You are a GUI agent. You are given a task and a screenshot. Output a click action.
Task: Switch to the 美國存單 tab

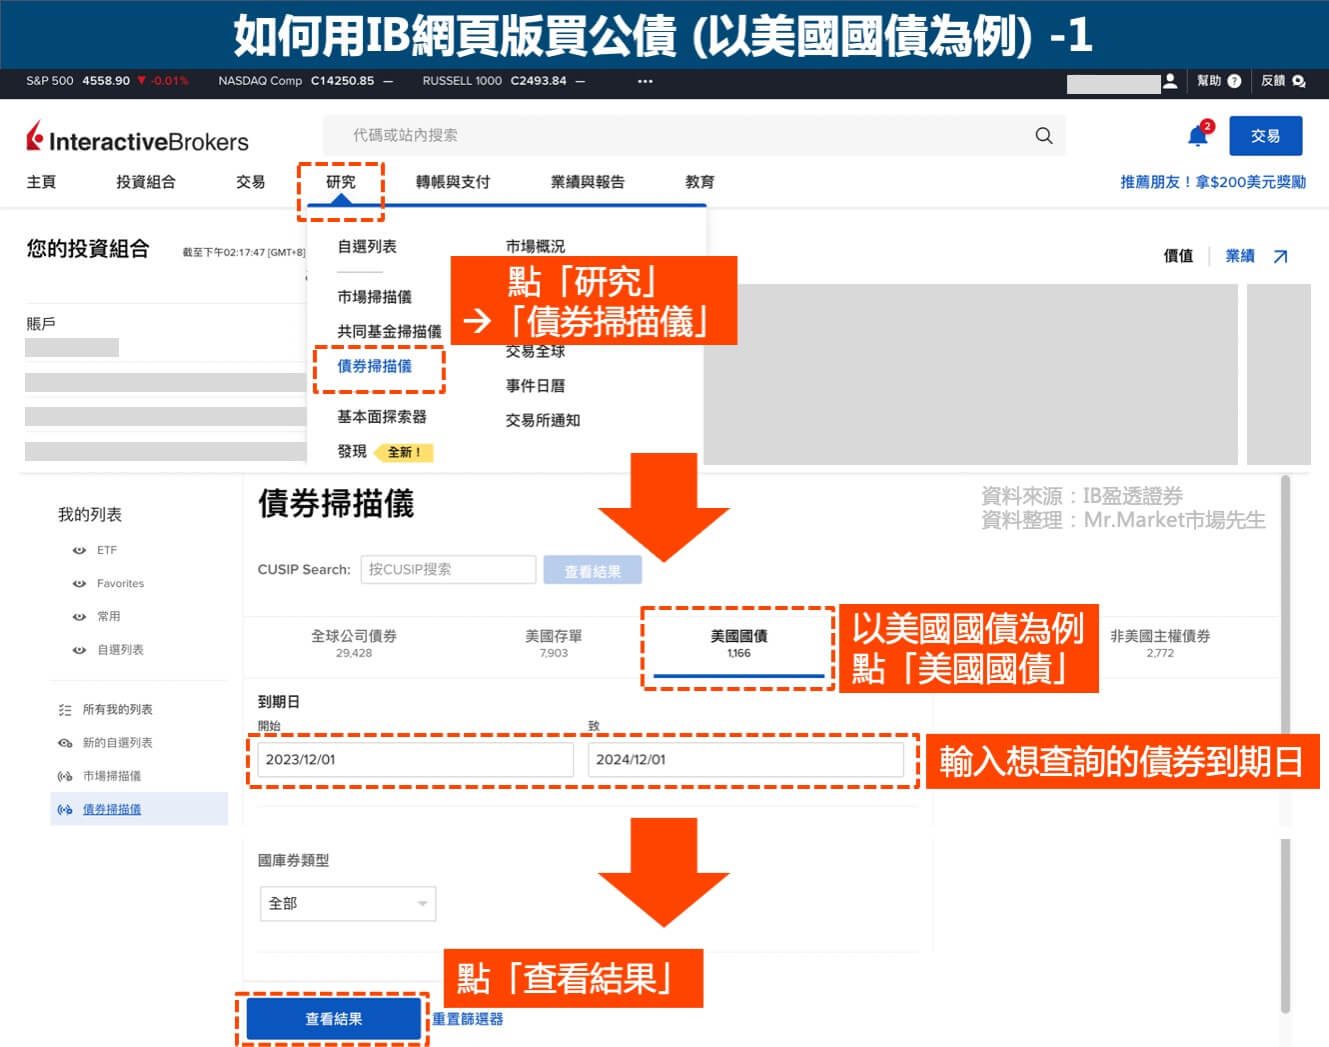pos(553,643)
